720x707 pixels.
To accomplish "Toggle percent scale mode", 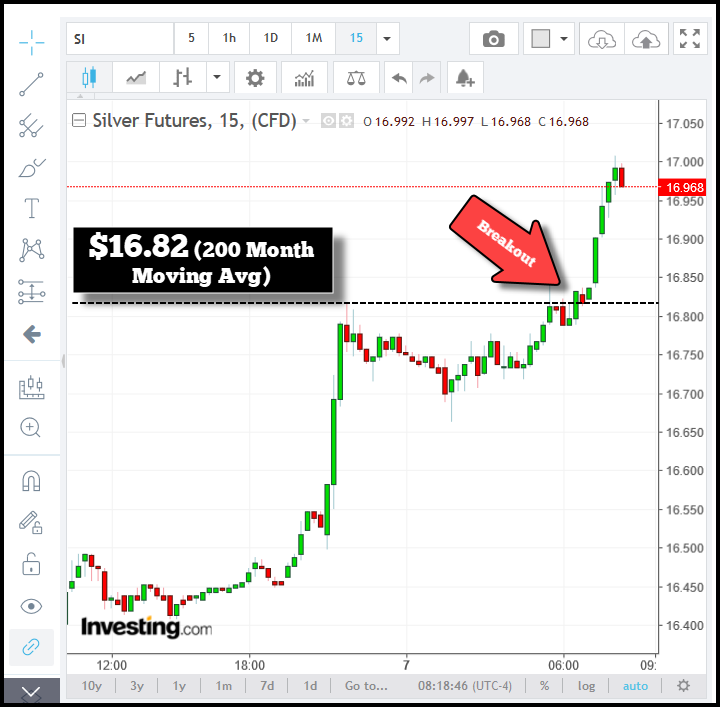I will click(x=545, y=686).
